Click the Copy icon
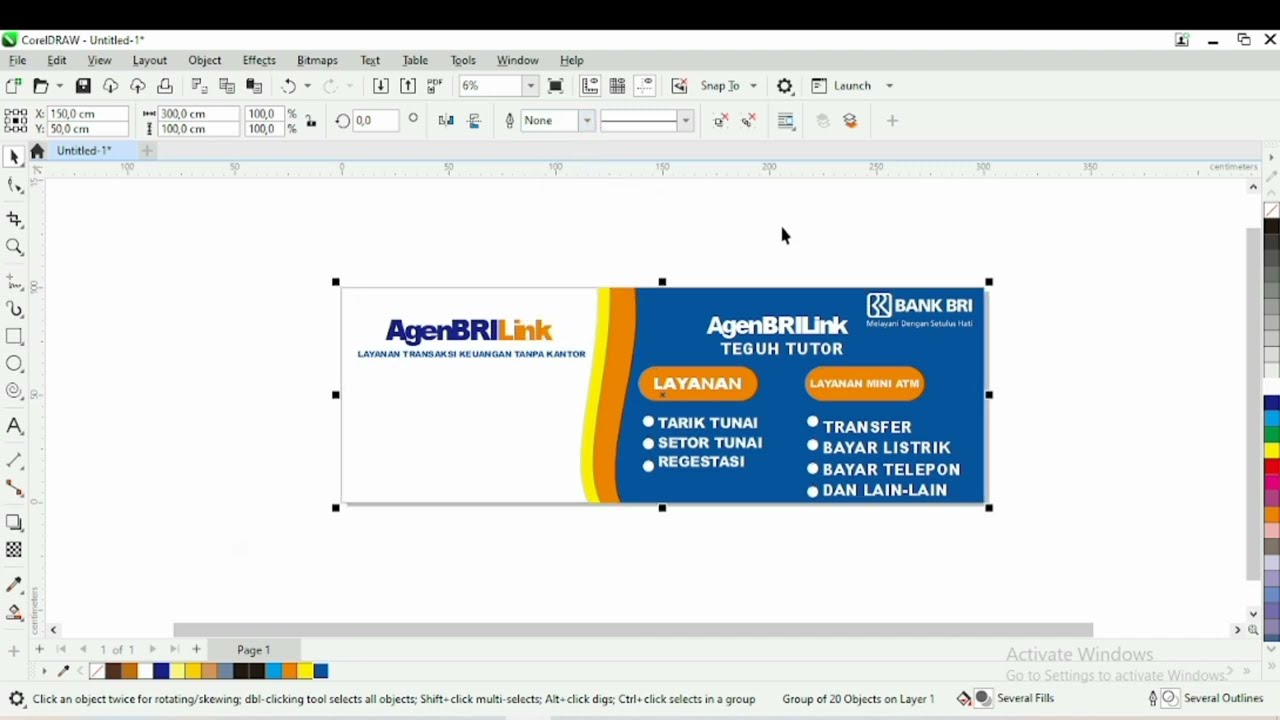Screen dimensions: 1280x720 point(227,86)
